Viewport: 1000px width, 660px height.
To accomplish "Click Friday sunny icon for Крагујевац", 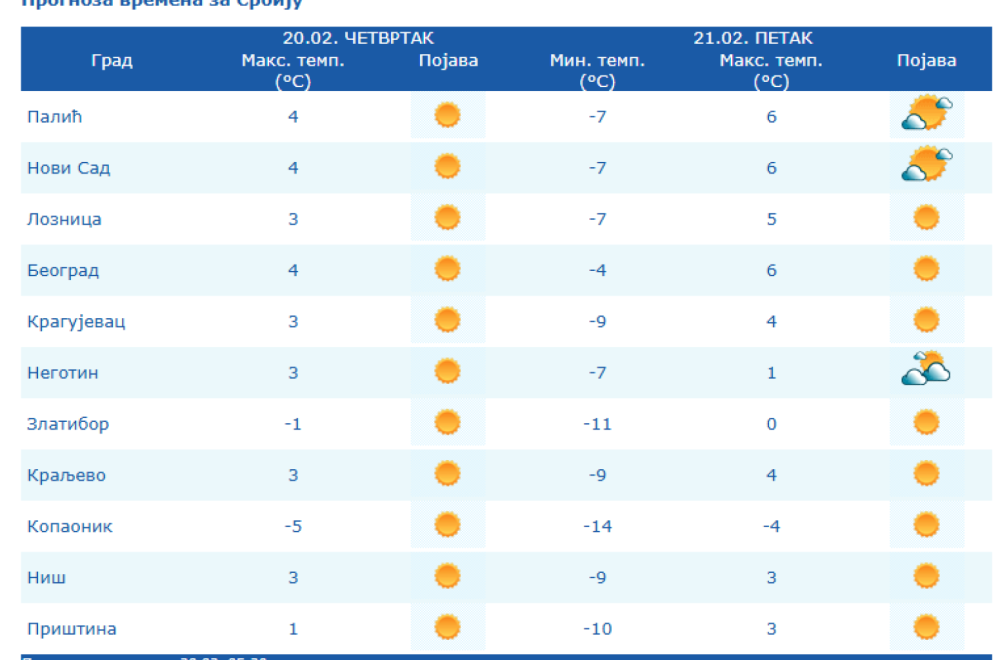I will pyautogui.click(x=926, y=321).
